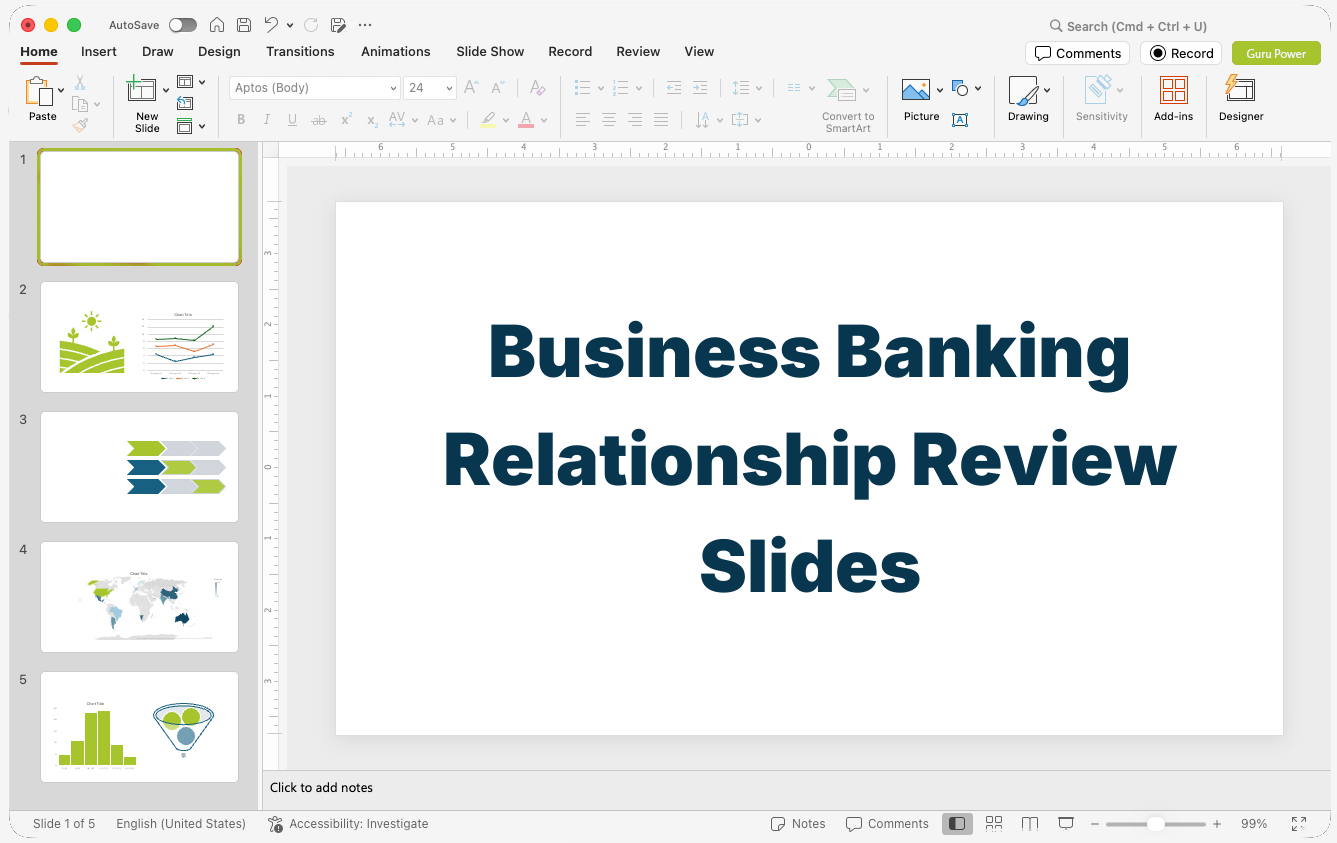Apply superscript formatting
The height and width of the screenshot is (843, 1337).
(x=346, y=120)
